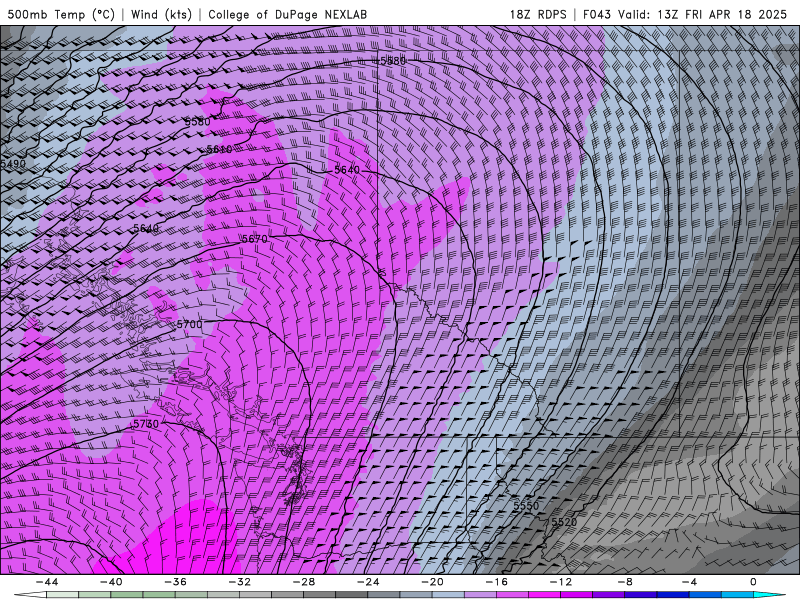Click the -32 colorbar scale label
800x600 pixels.
point(239,582)
